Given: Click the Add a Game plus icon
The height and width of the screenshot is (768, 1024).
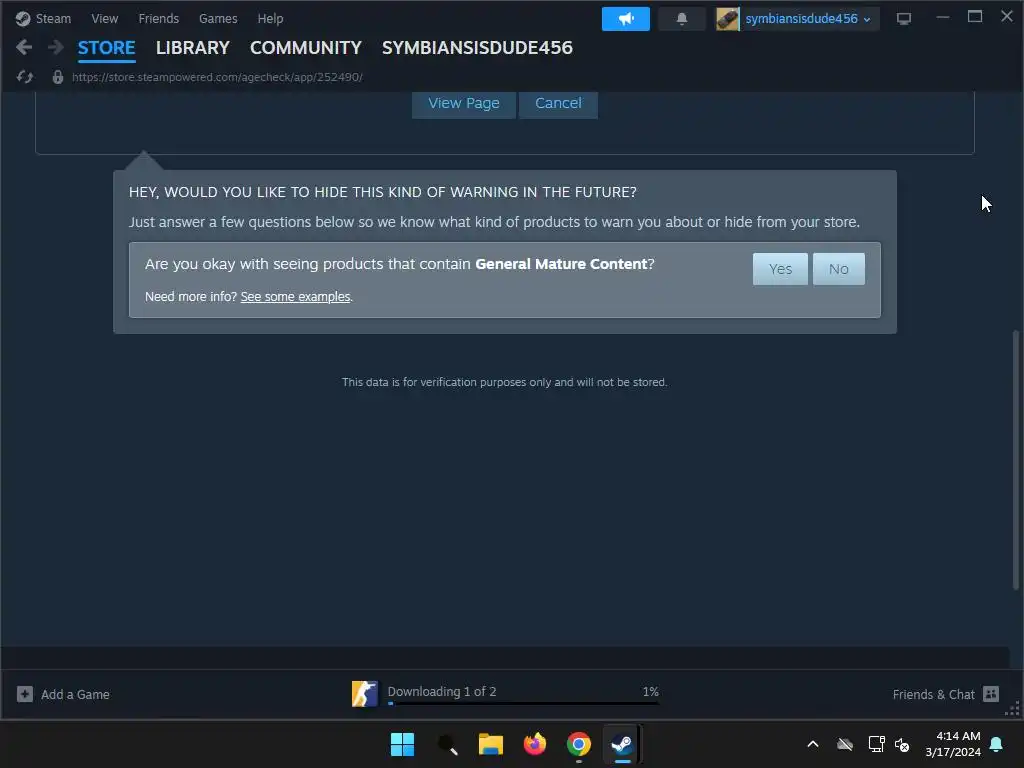Looking at the screenshot, I should 25,694.
